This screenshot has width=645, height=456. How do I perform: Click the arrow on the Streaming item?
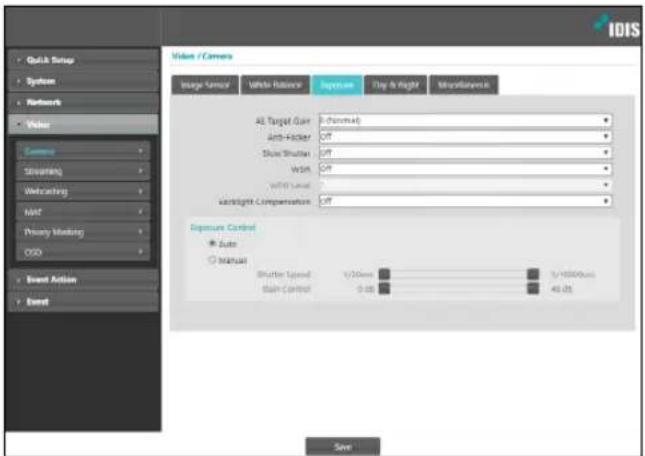(x=140, y=171)
